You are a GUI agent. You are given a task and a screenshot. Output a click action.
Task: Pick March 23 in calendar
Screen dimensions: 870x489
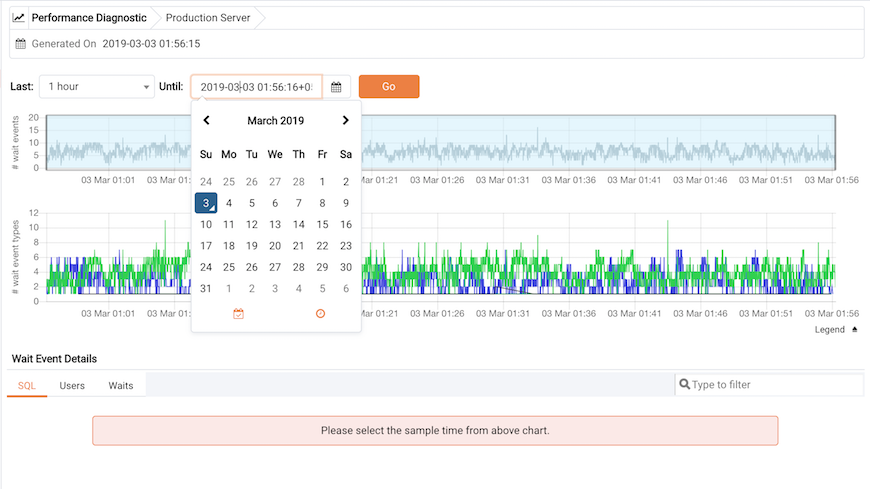pos(346,246)
